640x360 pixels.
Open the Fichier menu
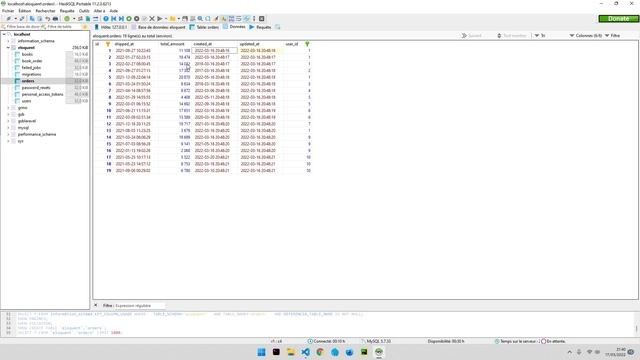[8, 11]
